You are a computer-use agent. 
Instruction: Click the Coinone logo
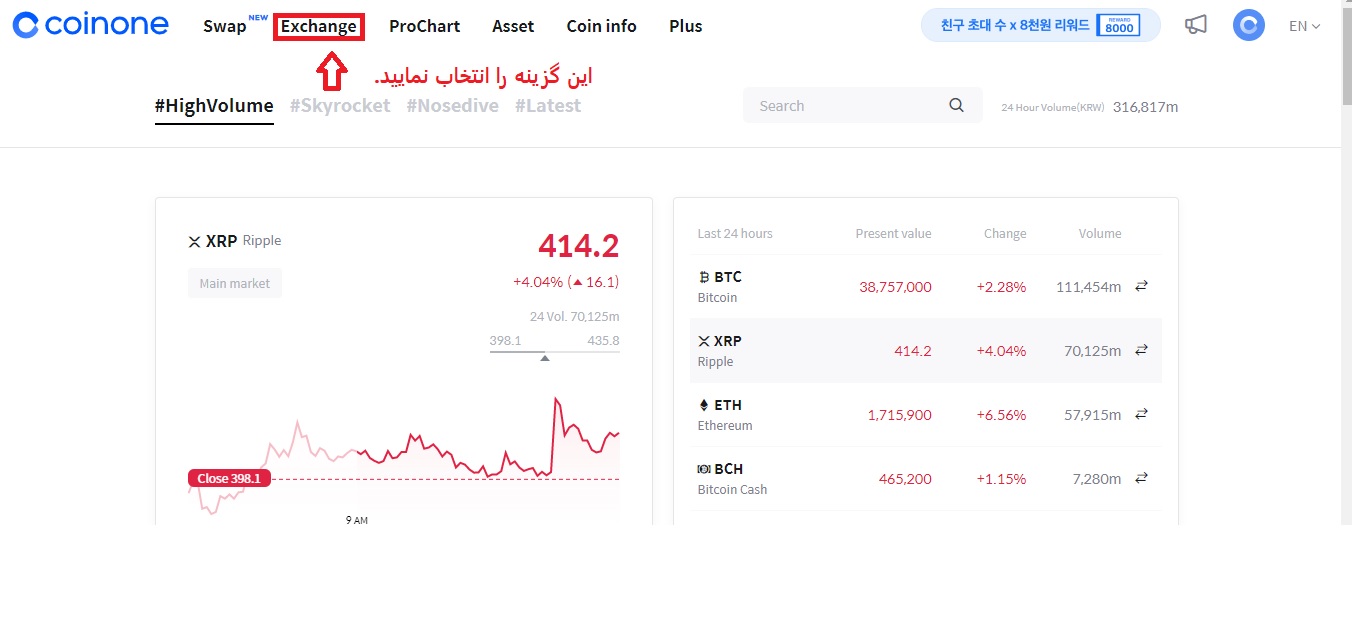point(90,25)
